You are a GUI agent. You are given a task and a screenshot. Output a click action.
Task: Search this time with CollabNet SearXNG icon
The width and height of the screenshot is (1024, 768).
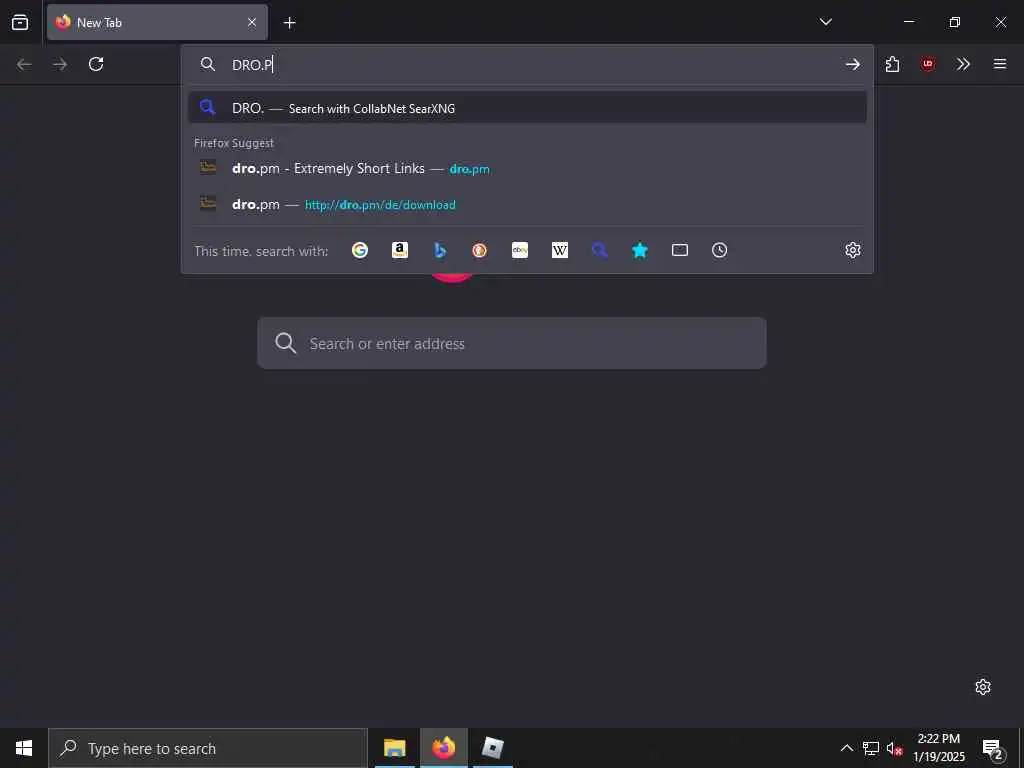click(600, 250)
